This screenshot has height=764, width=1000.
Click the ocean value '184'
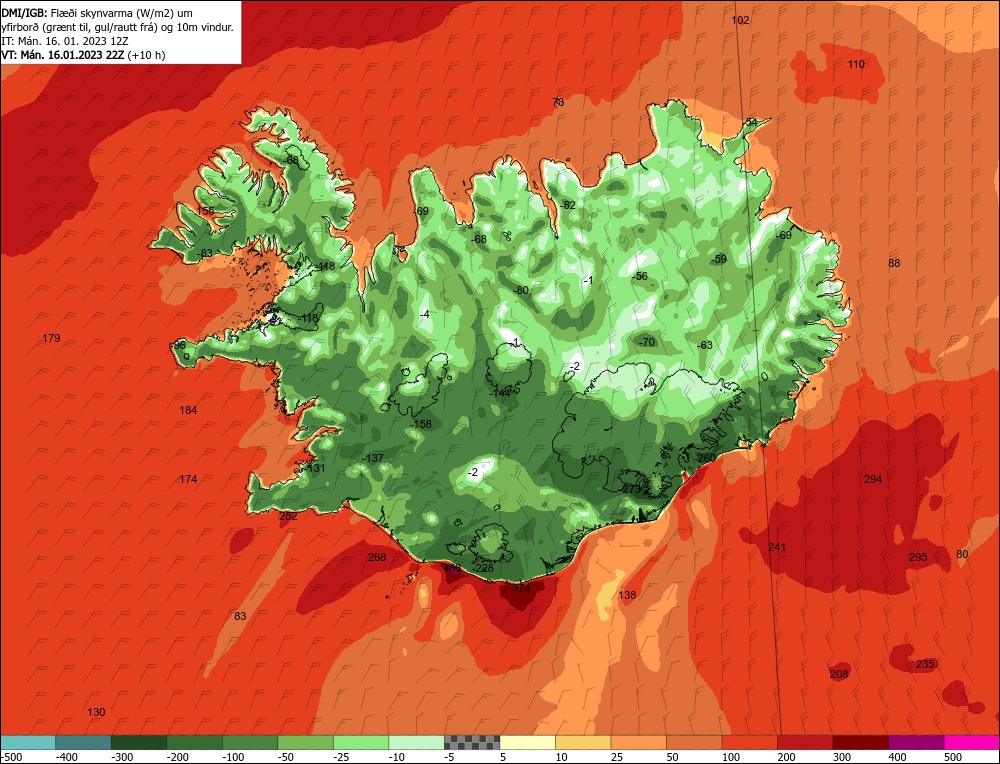188,410
